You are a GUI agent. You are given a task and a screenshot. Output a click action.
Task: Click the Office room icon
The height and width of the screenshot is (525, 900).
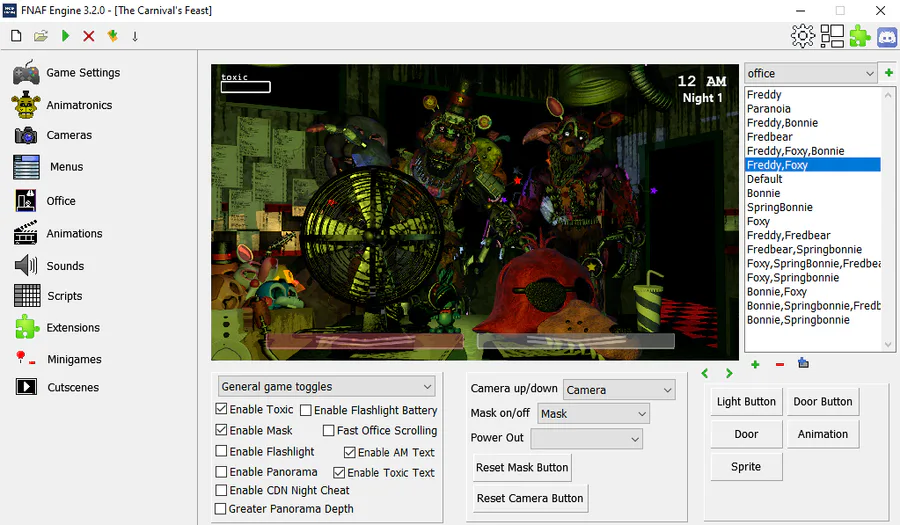tap(26, 201)
